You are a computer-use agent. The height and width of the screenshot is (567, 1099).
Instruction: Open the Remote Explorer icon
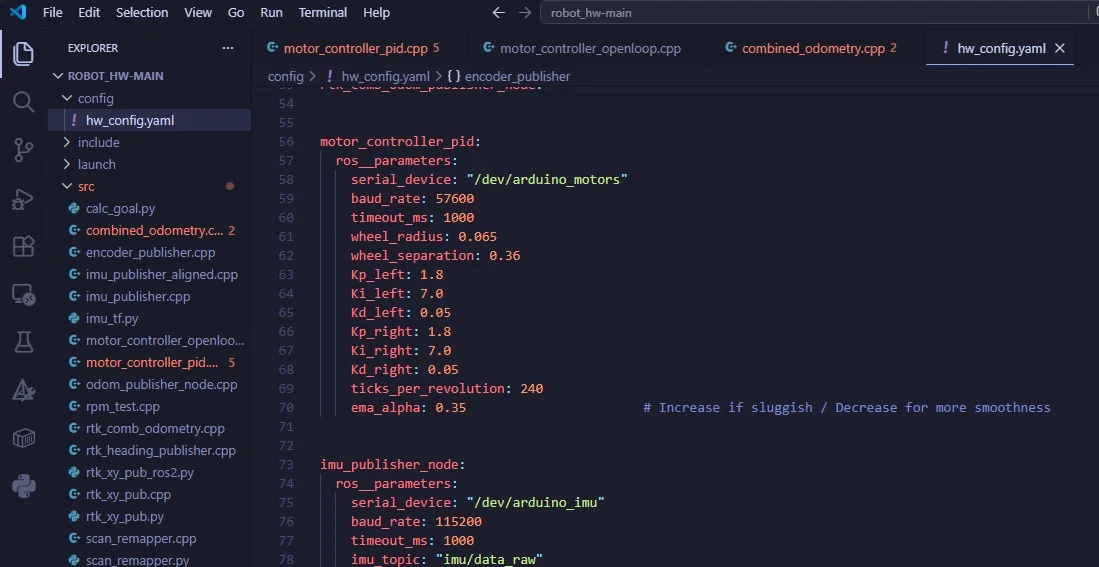pyautogui.click(x=23, y=295)
